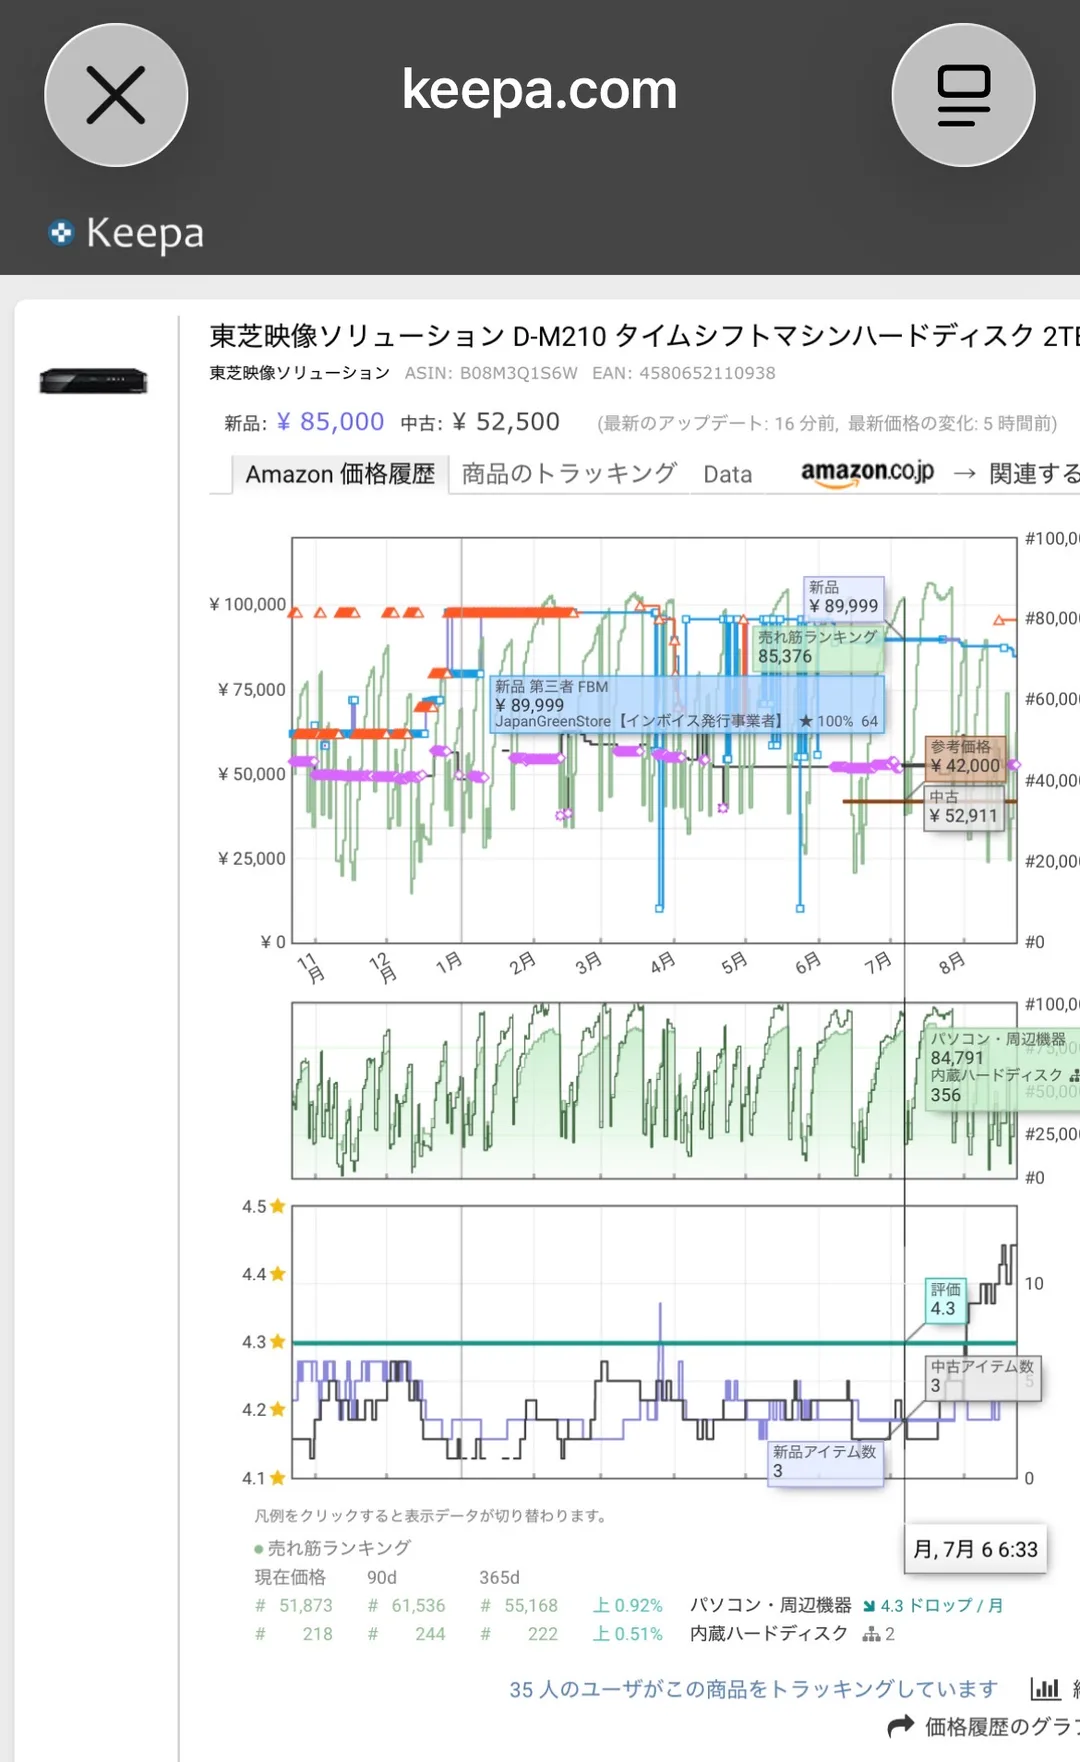The width and height of the screenshot is (1080, 1762).
Task: Click EAN 4580652110938 text
Action: 684,373
